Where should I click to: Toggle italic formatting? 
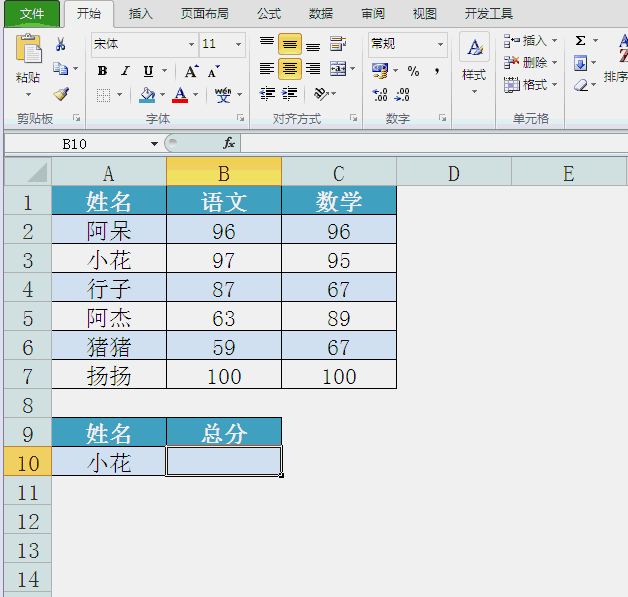125,71
